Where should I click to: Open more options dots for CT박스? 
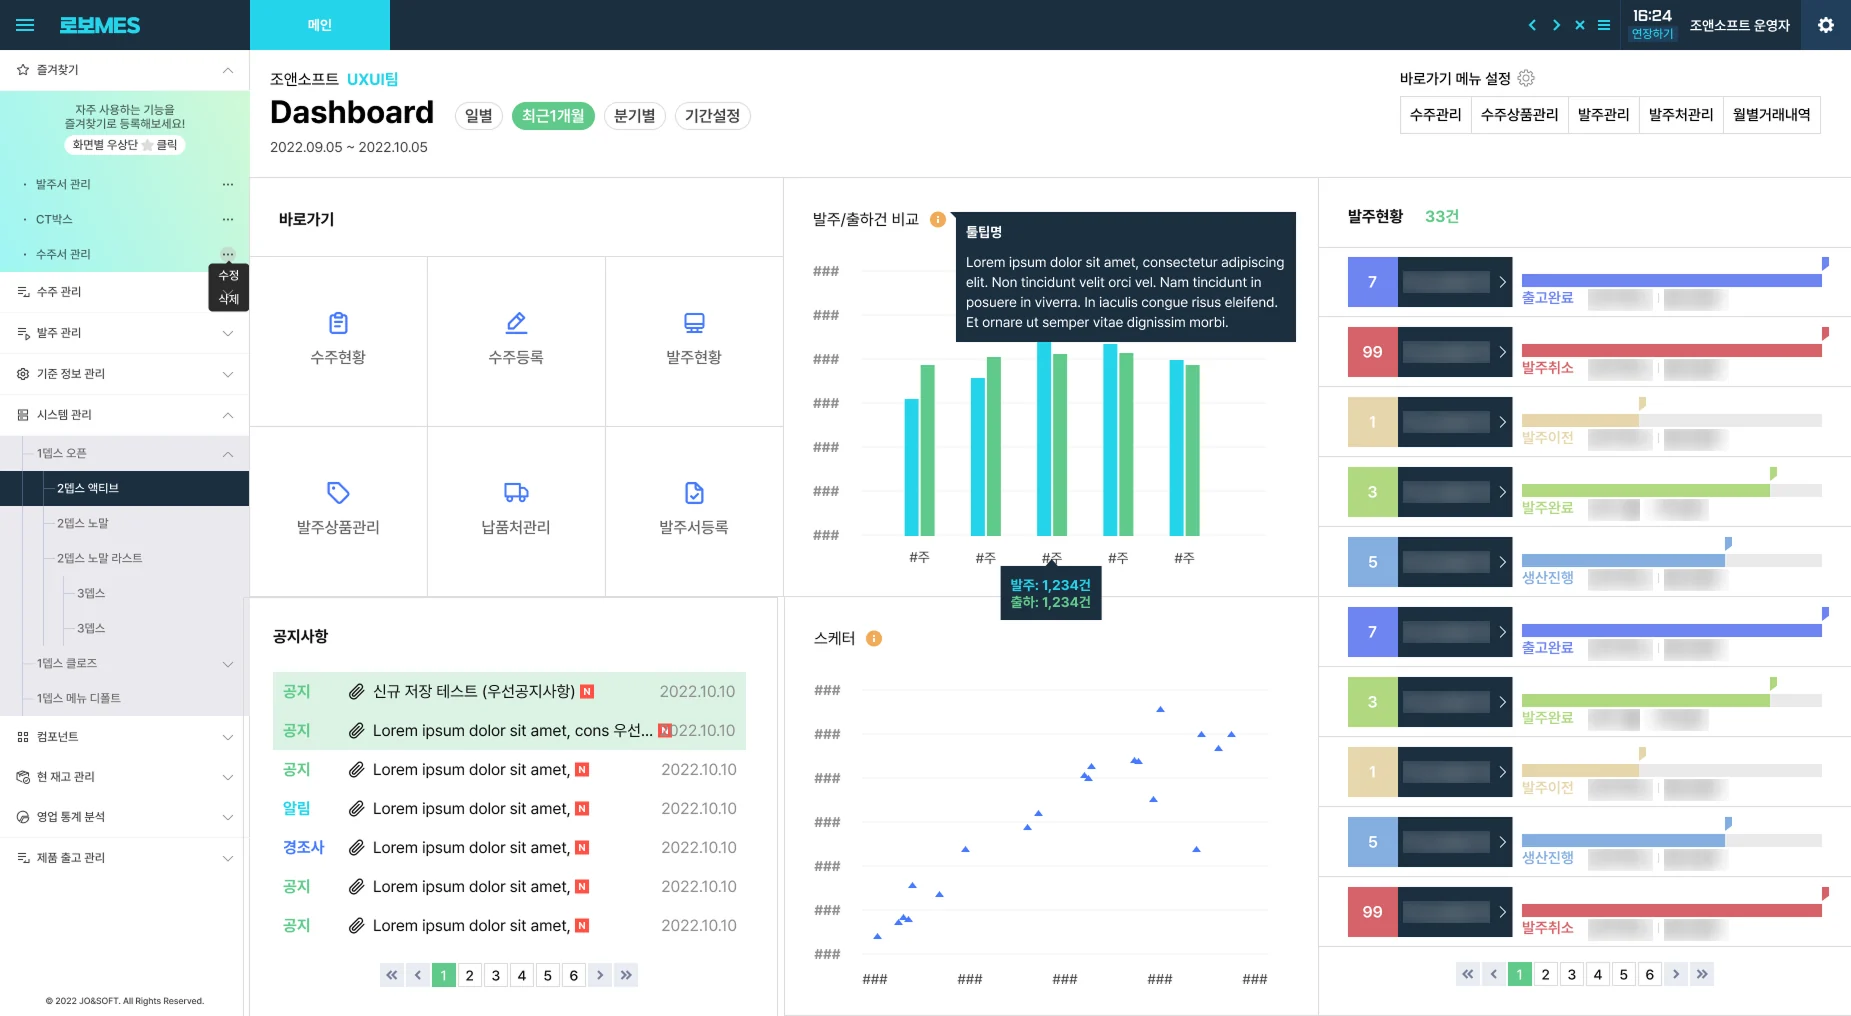tap(228, 219)
